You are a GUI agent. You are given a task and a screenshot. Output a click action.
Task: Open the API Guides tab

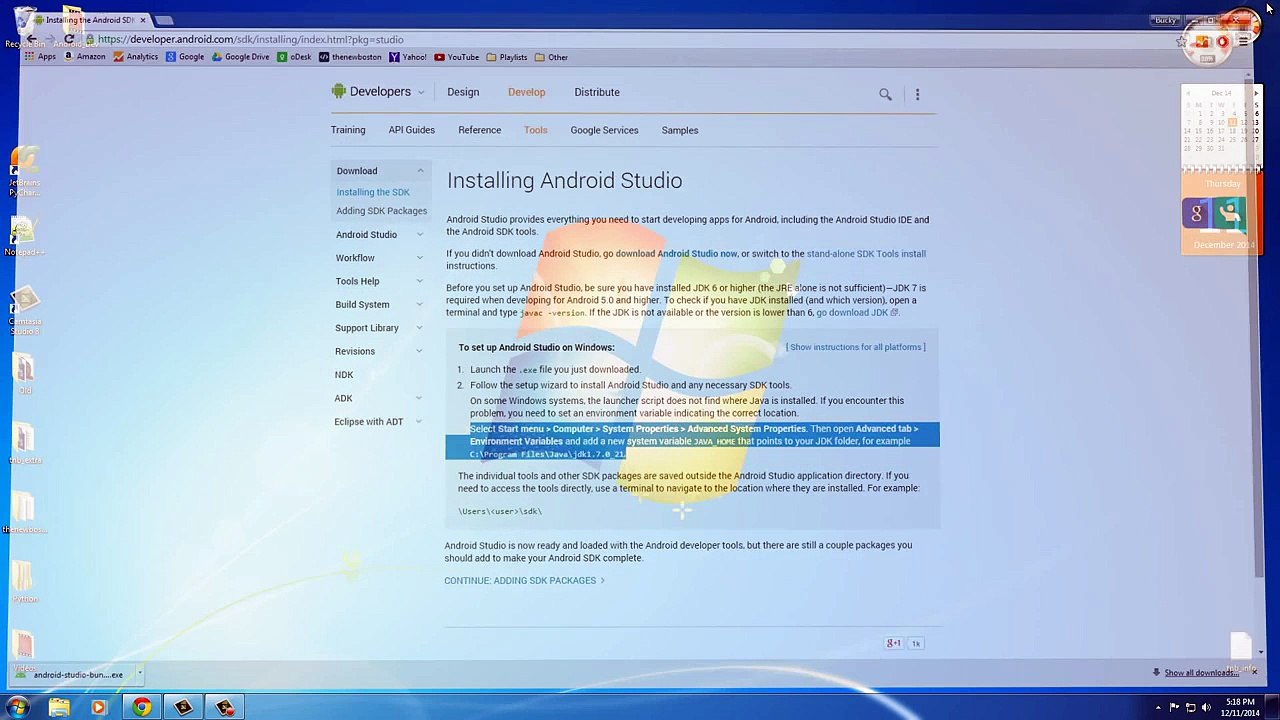412,130
